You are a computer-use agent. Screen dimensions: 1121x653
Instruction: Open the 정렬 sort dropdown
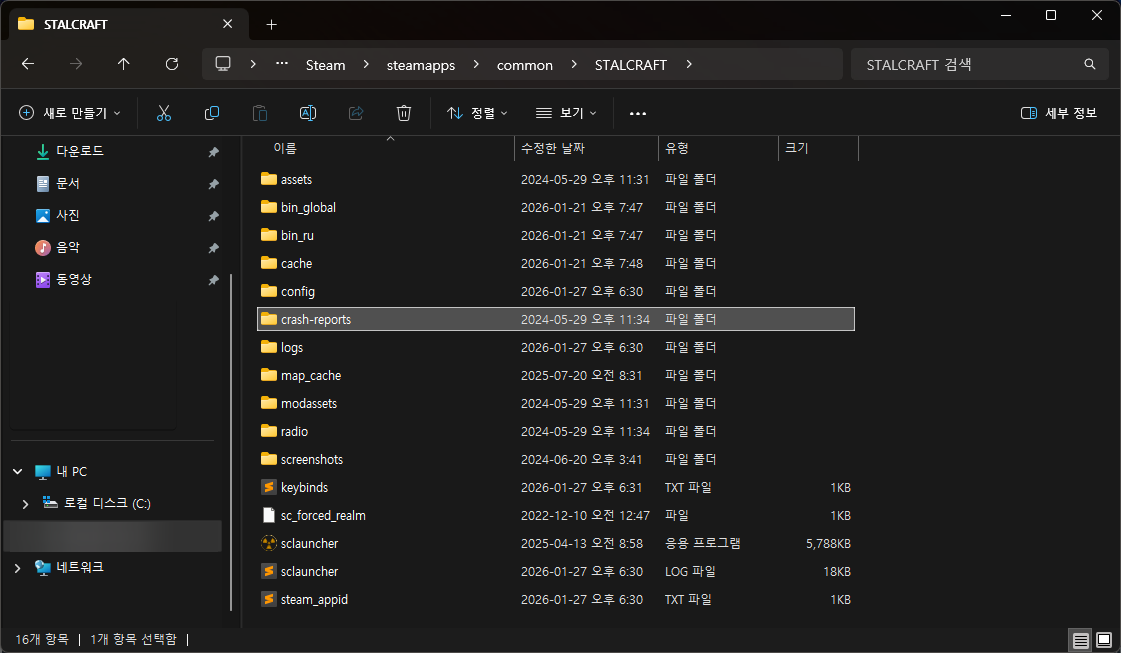477,113
